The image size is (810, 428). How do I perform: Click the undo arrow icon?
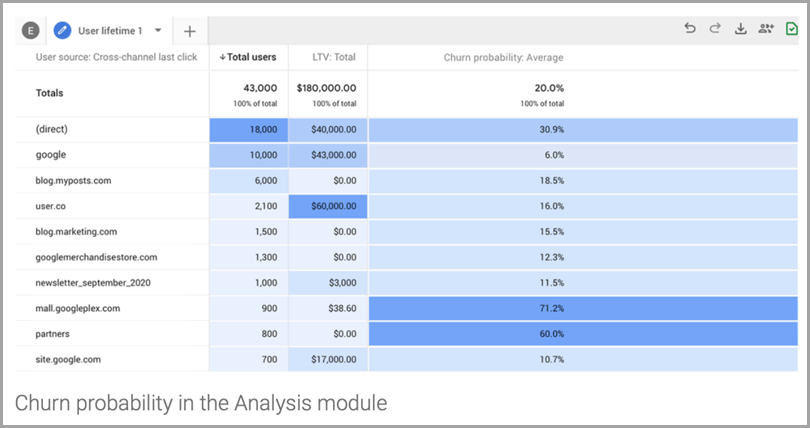pyautogui.click(x=690, y=29)
